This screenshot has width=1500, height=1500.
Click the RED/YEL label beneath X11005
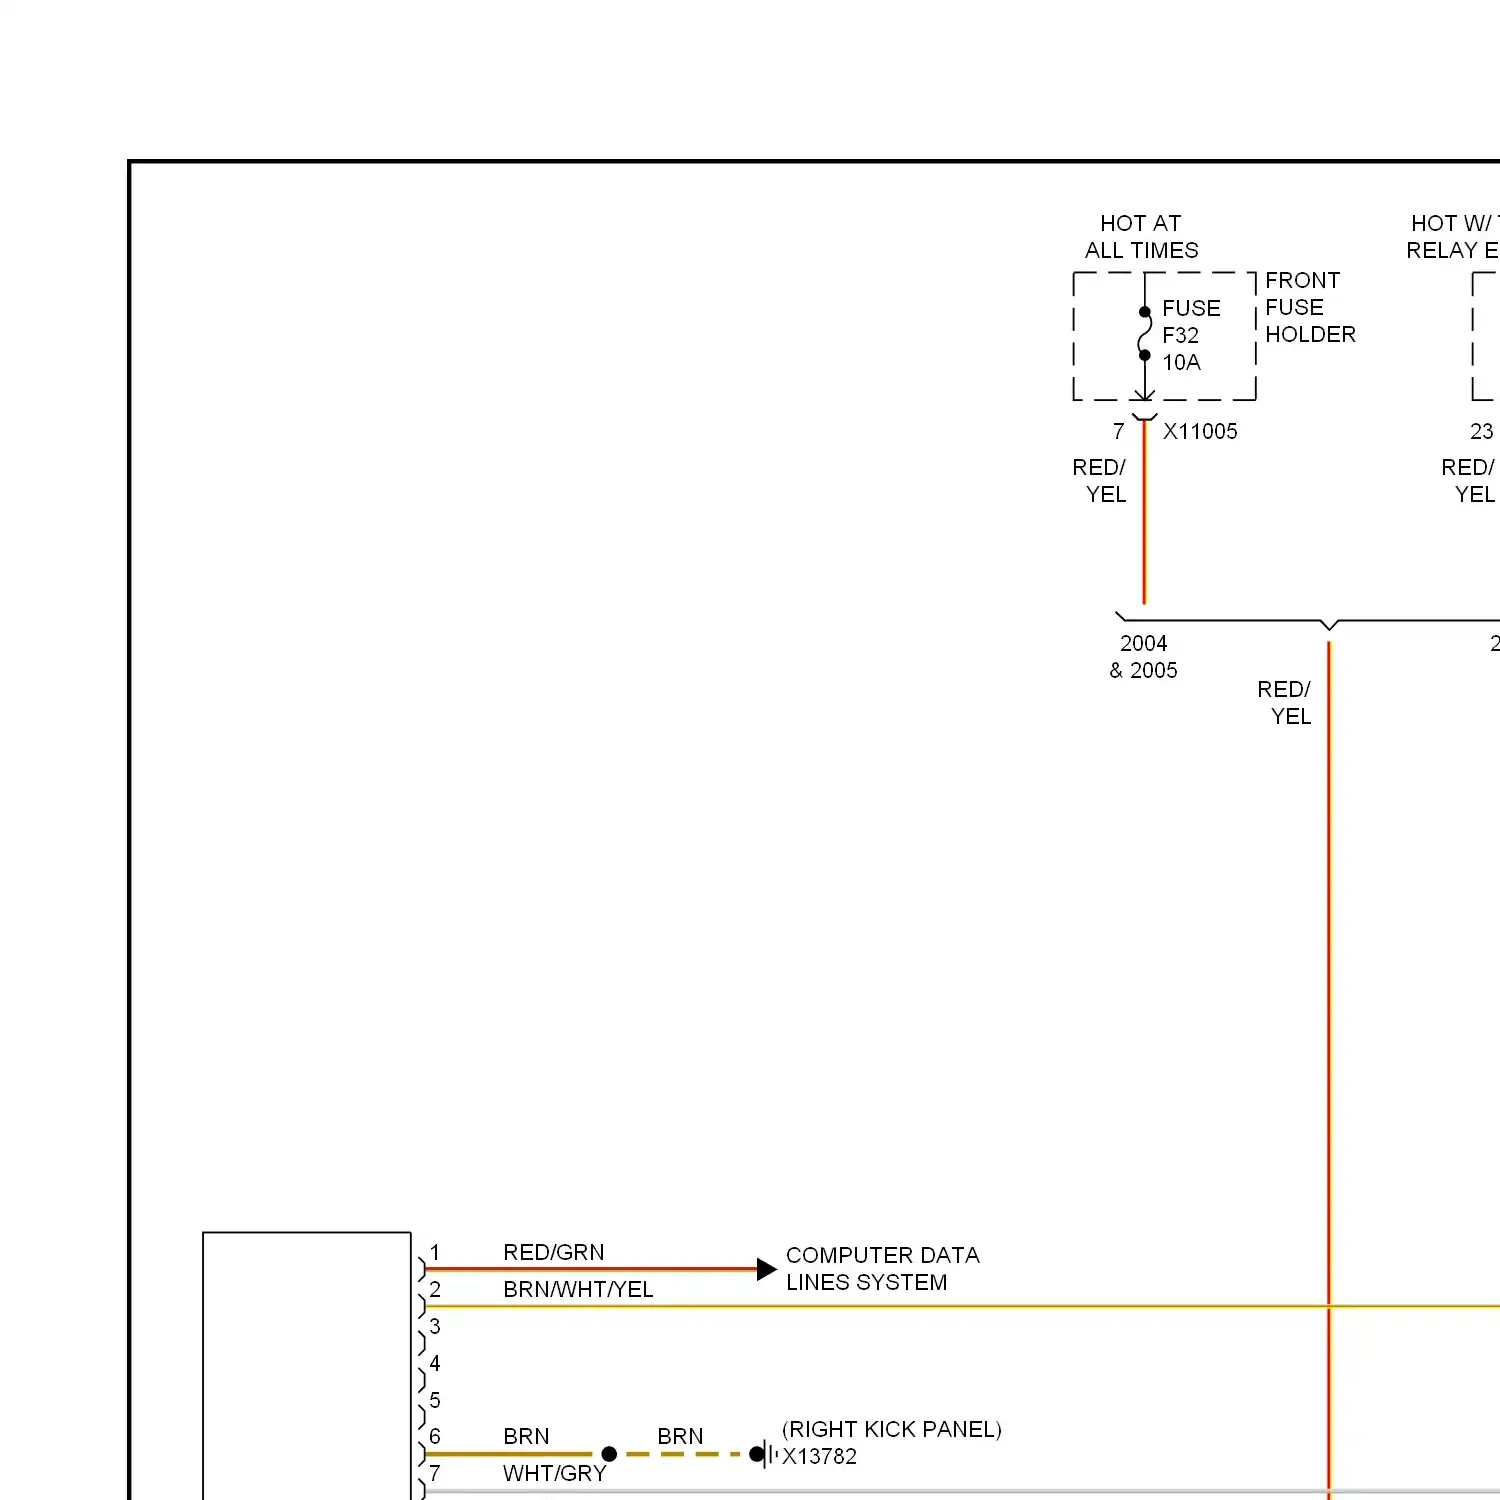[1099, 481]
